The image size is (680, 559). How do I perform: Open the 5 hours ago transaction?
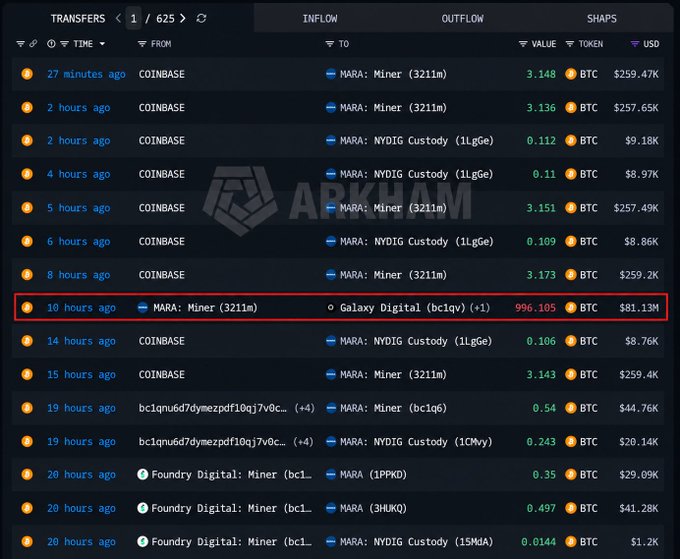78,208
